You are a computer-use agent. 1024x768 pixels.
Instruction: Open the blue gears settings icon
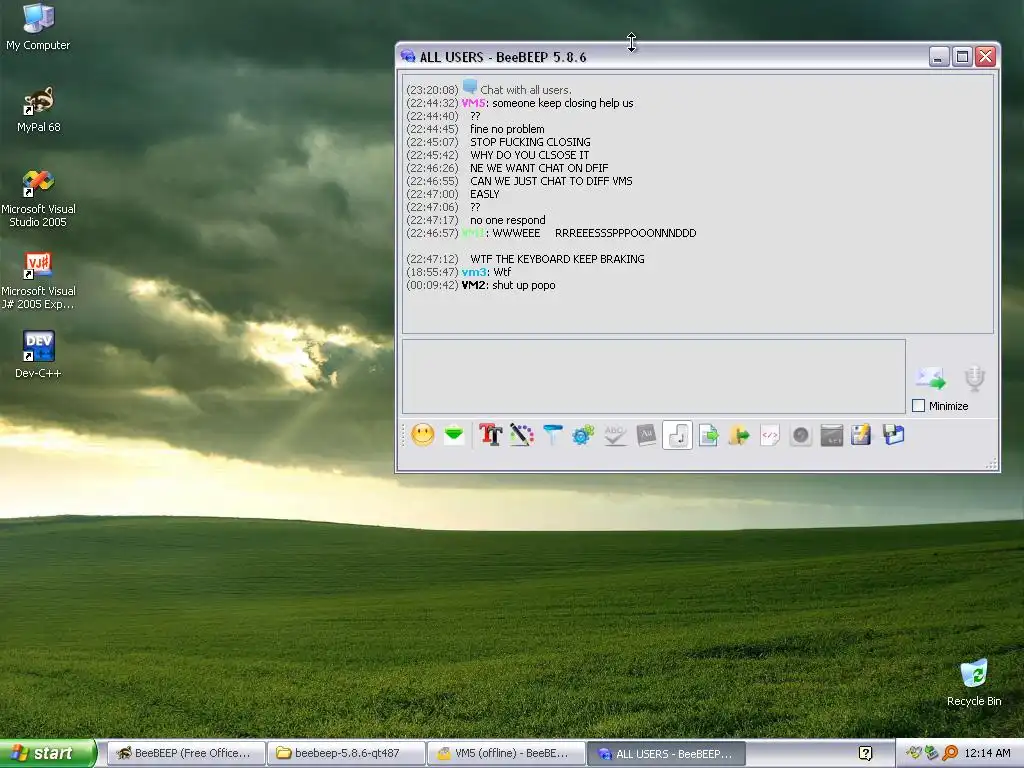(583, 435)
